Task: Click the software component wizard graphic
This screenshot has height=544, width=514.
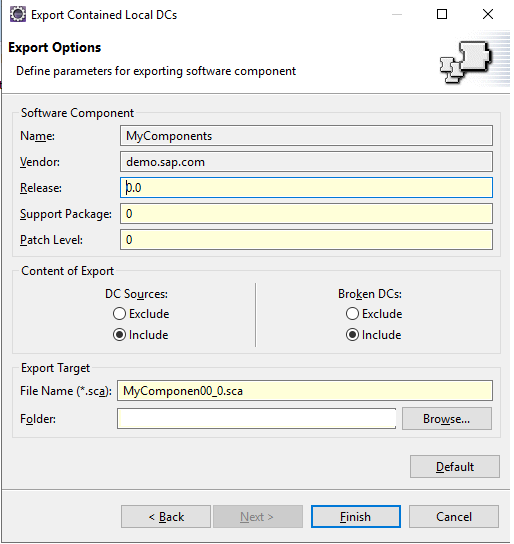Action: 466,62
